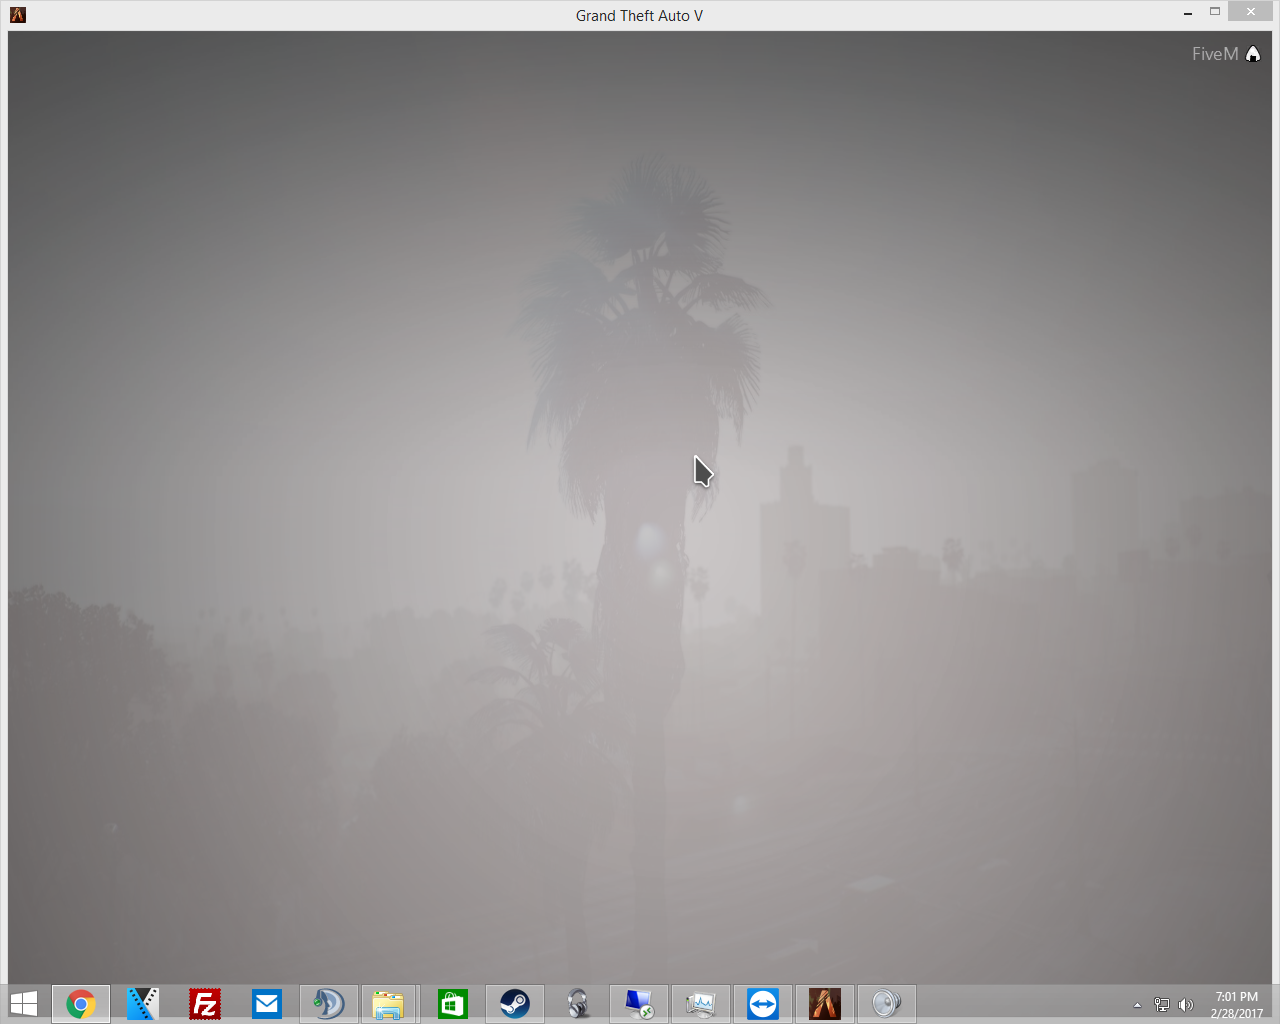Open the headset application taskbar icon

(577, 1003)
